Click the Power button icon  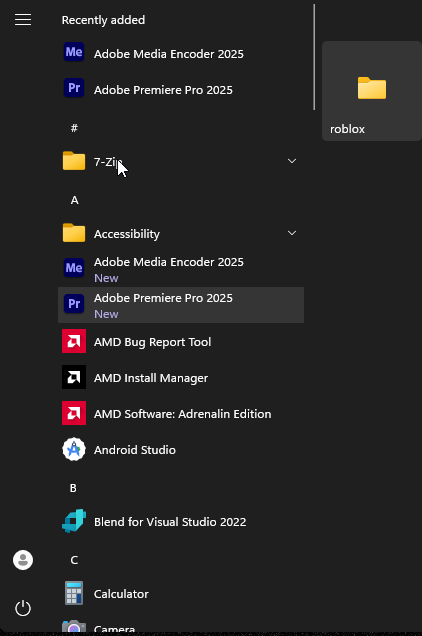tap(23, 608)
